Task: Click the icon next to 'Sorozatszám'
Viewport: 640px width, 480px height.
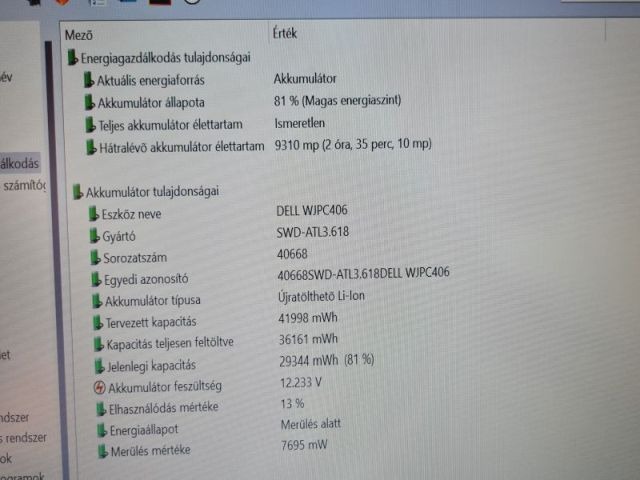Action: pyautogui.click(x=96, y=258)
